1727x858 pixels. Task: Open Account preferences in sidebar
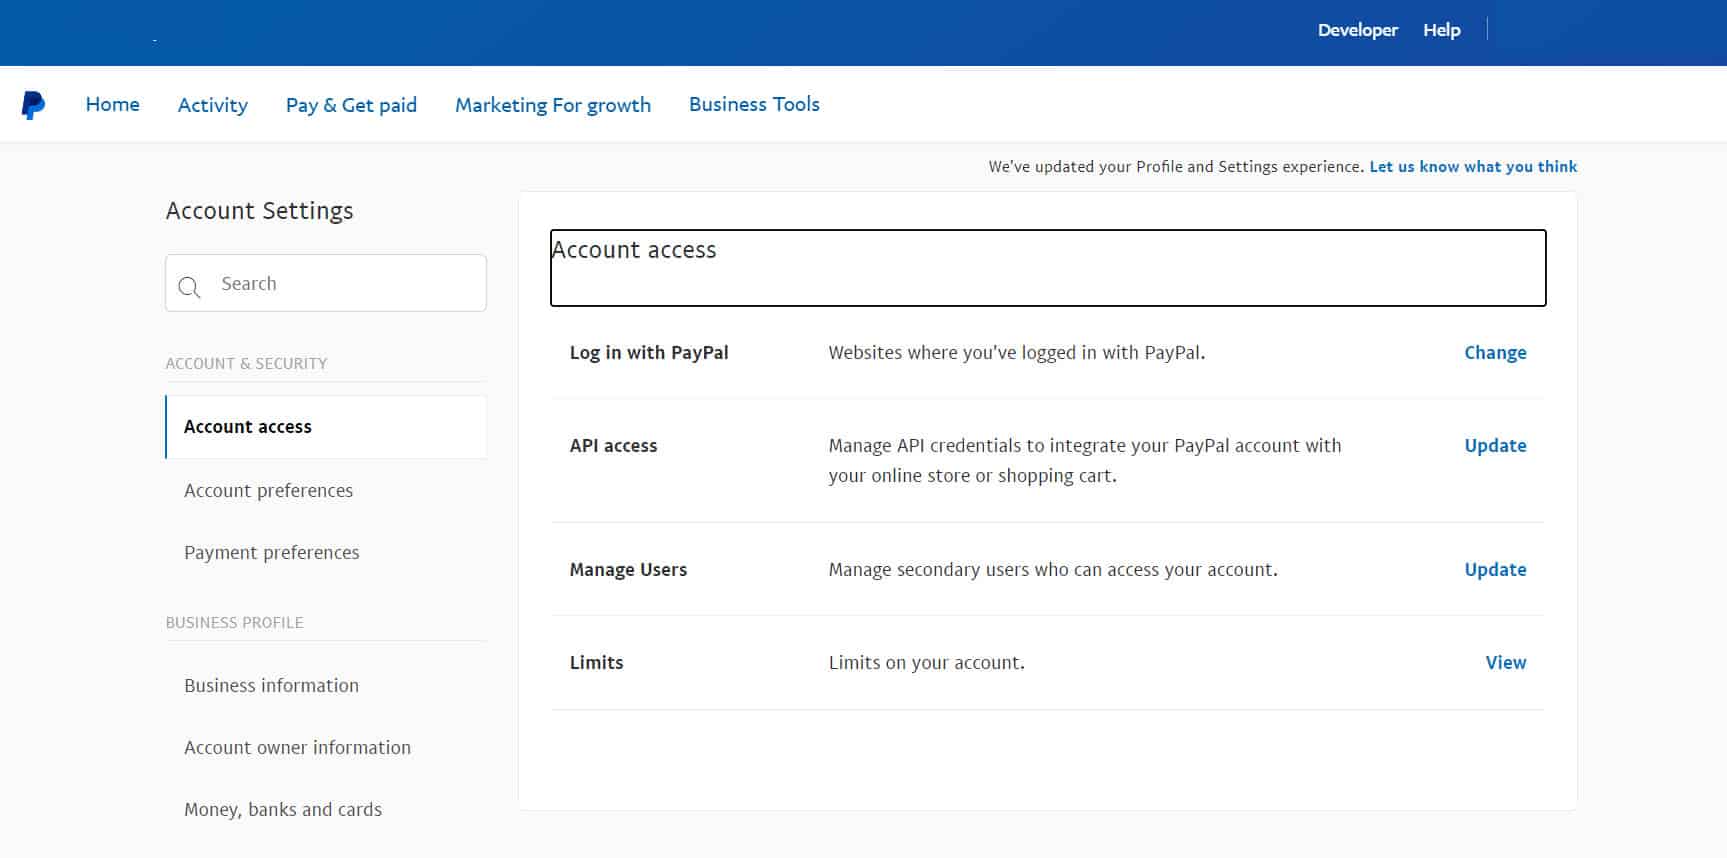(x=268, y=491)
